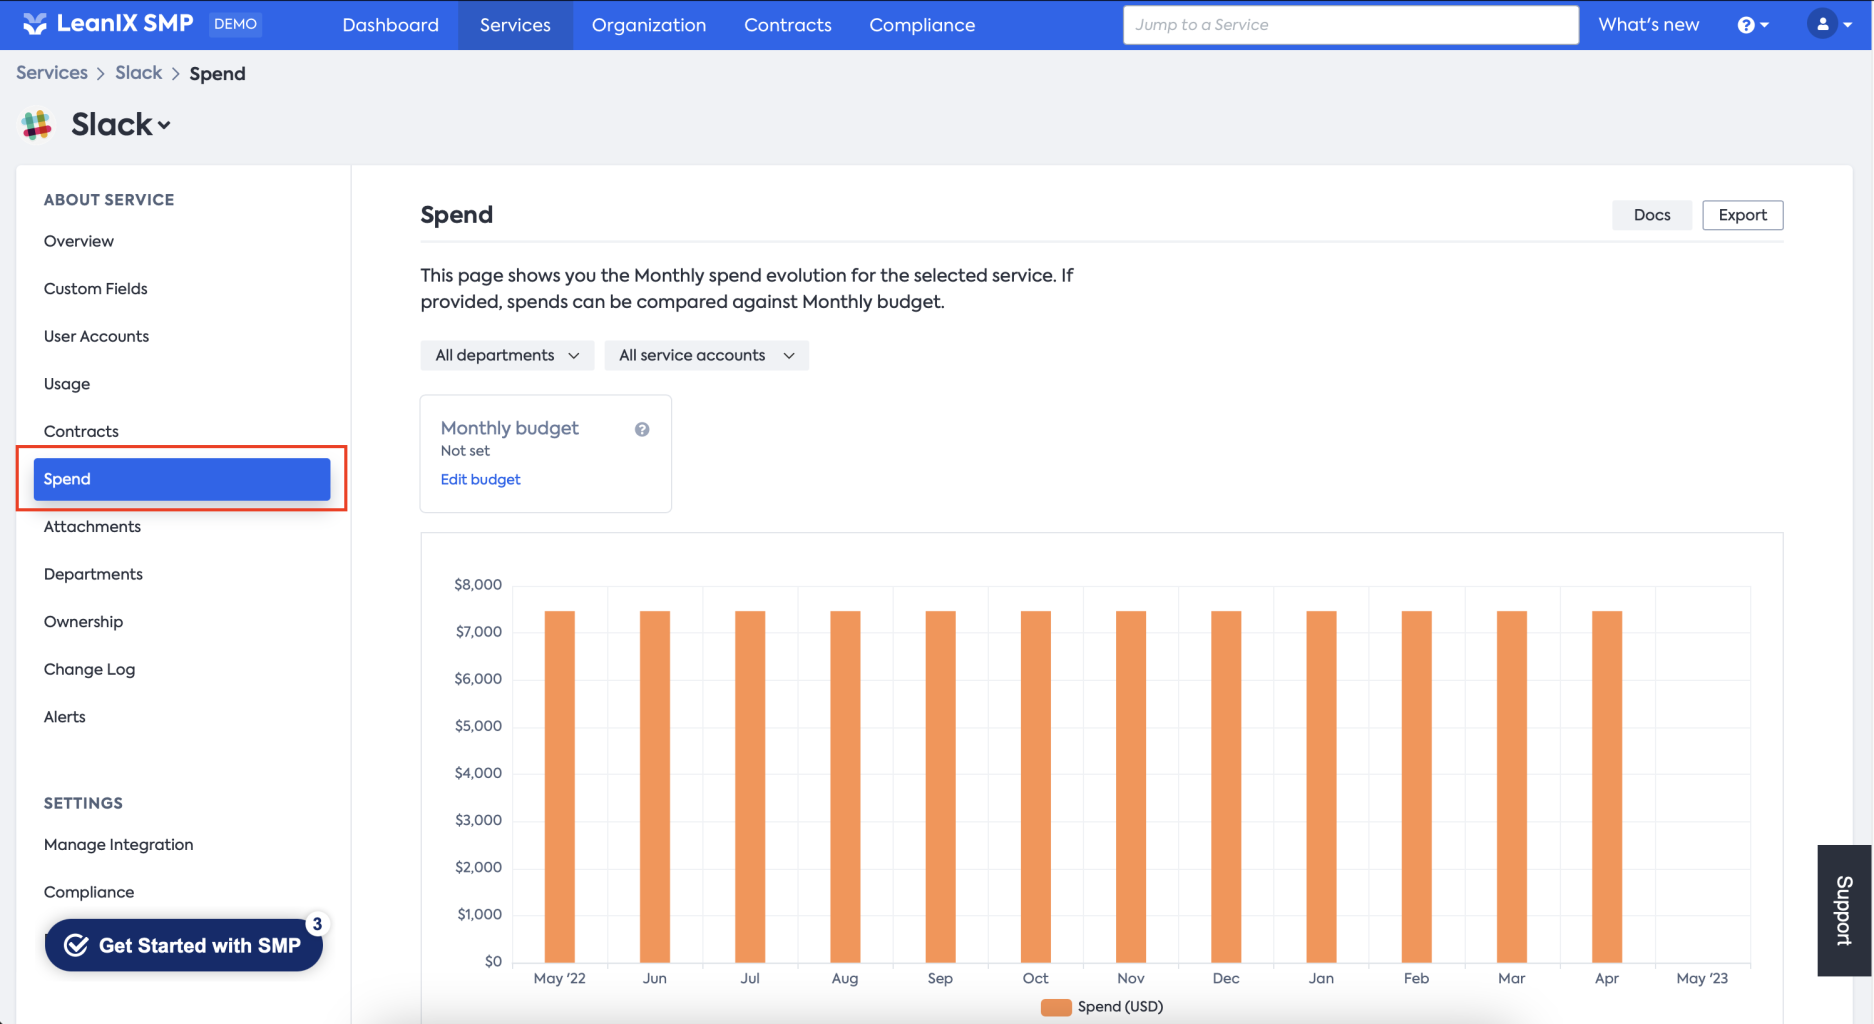Click the Get Started checkmark icon

coord(76,945)
